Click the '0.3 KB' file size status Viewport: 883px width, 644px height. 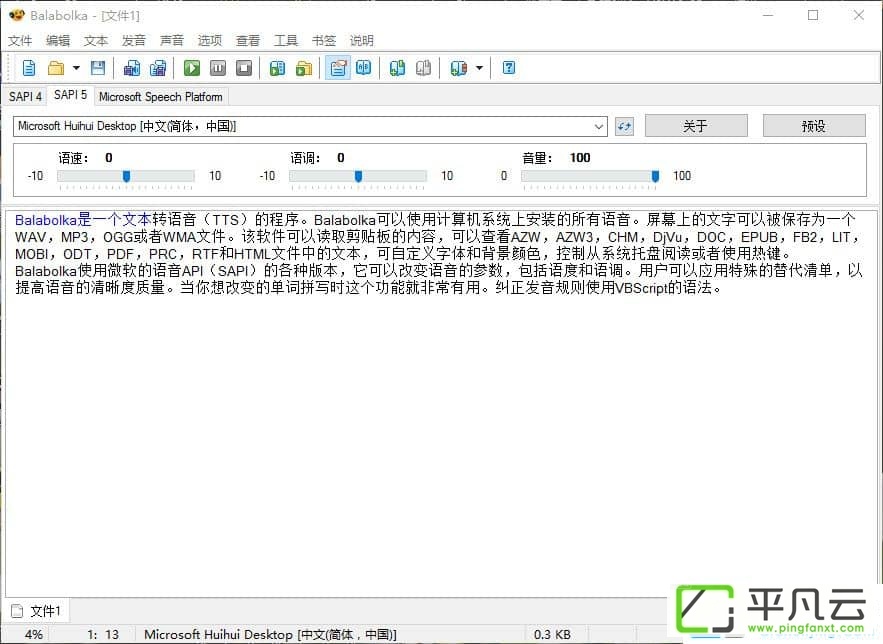coord(552,634)
